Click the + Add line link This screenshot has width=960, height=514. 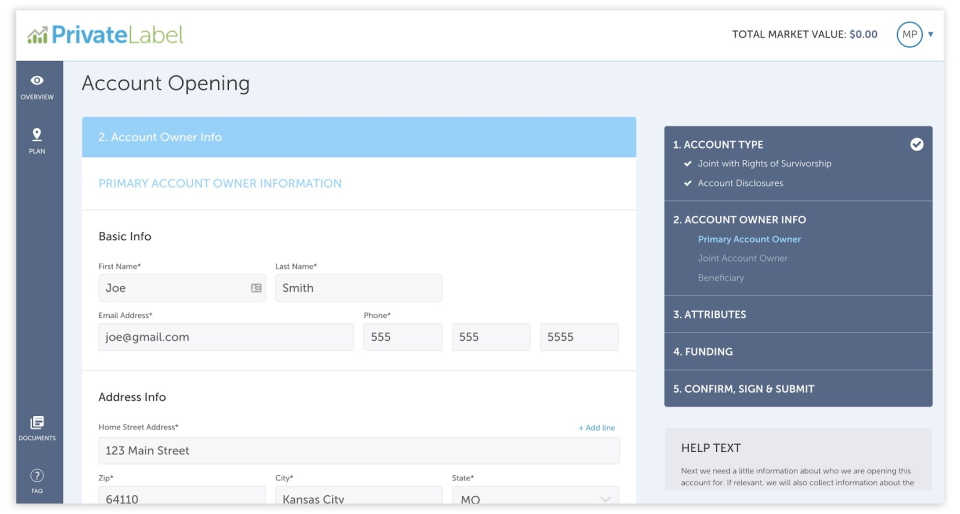point(597,428)
